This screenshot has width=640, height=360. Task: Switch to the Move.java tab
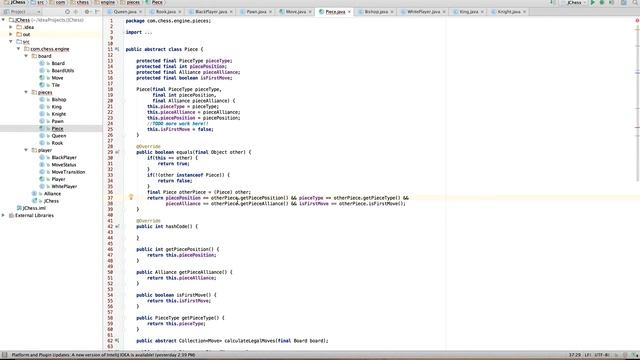pos(296,12)
